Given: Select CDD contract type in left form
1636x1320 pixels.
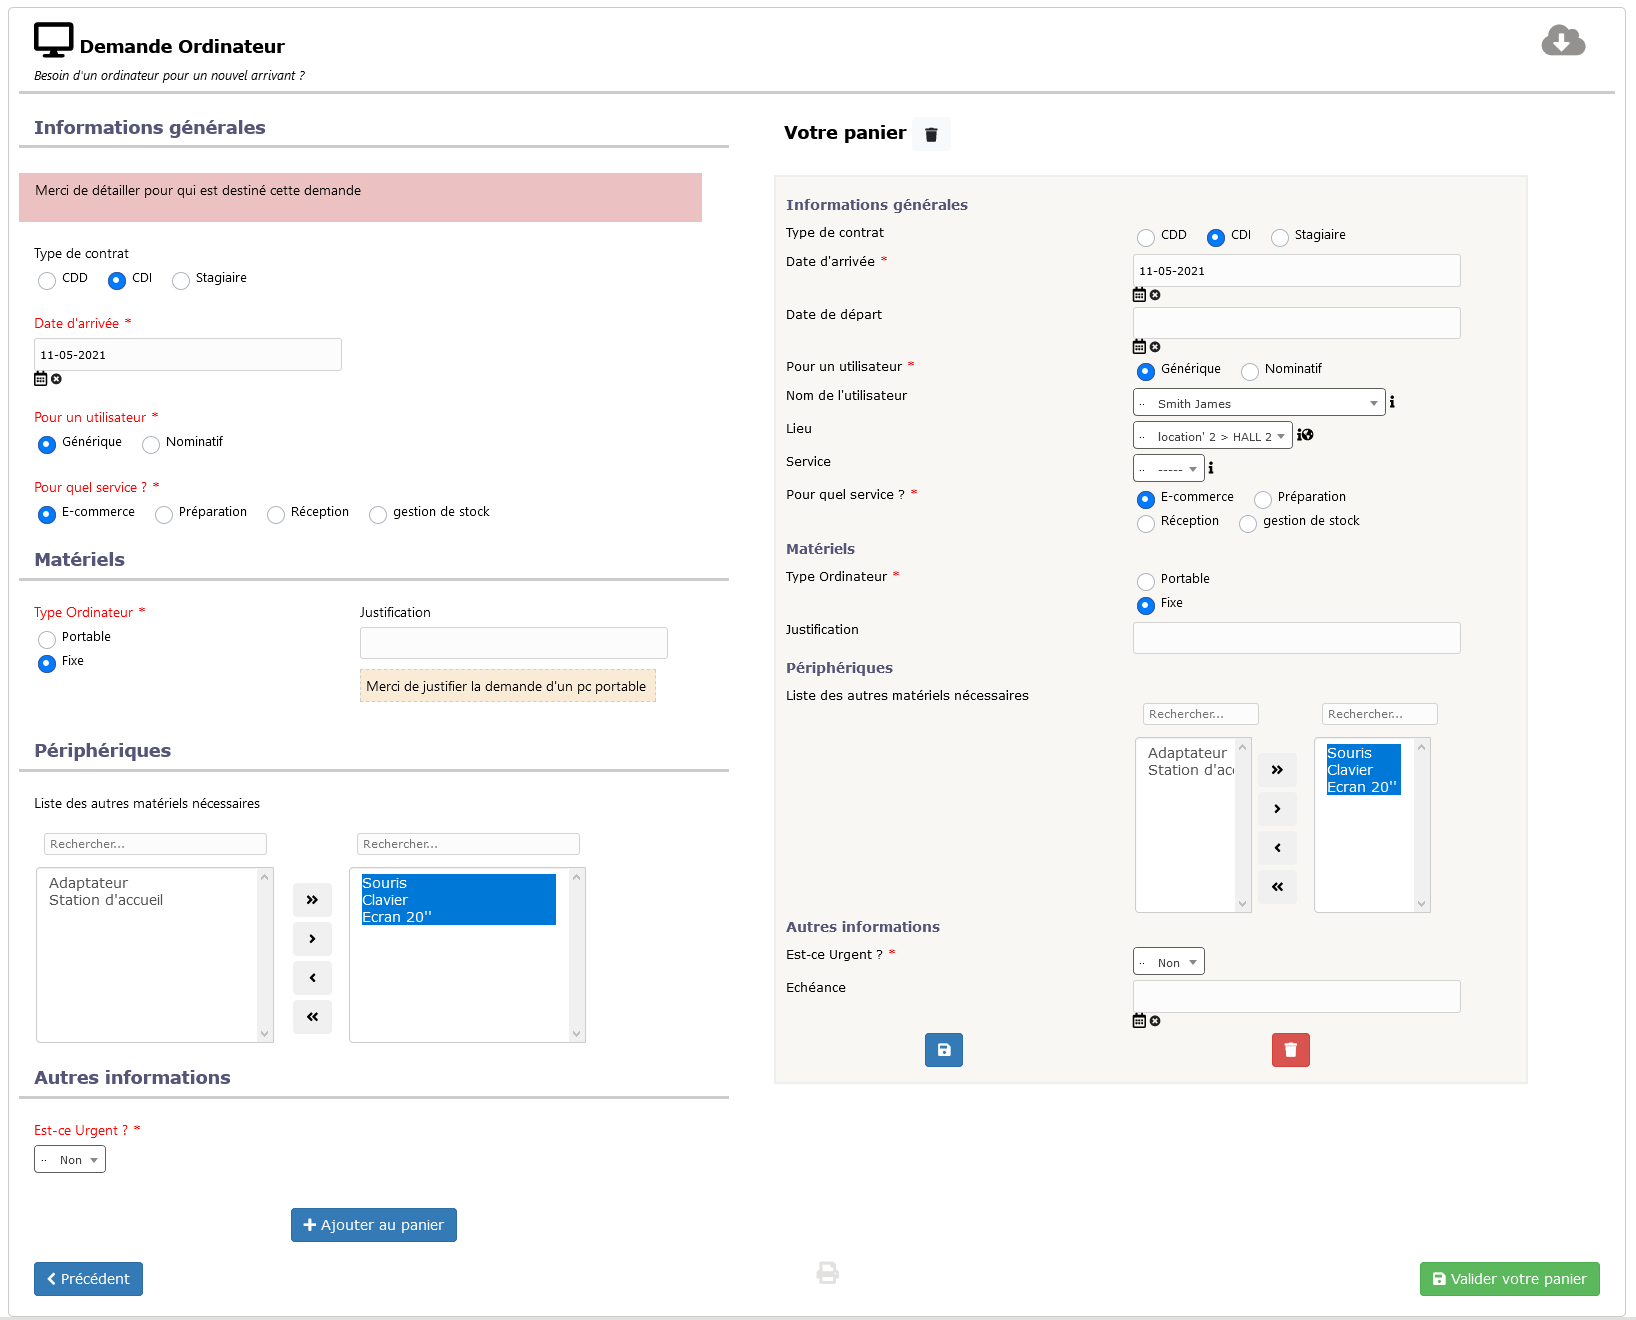Looking at the screenshot, I should pos(47,281).
